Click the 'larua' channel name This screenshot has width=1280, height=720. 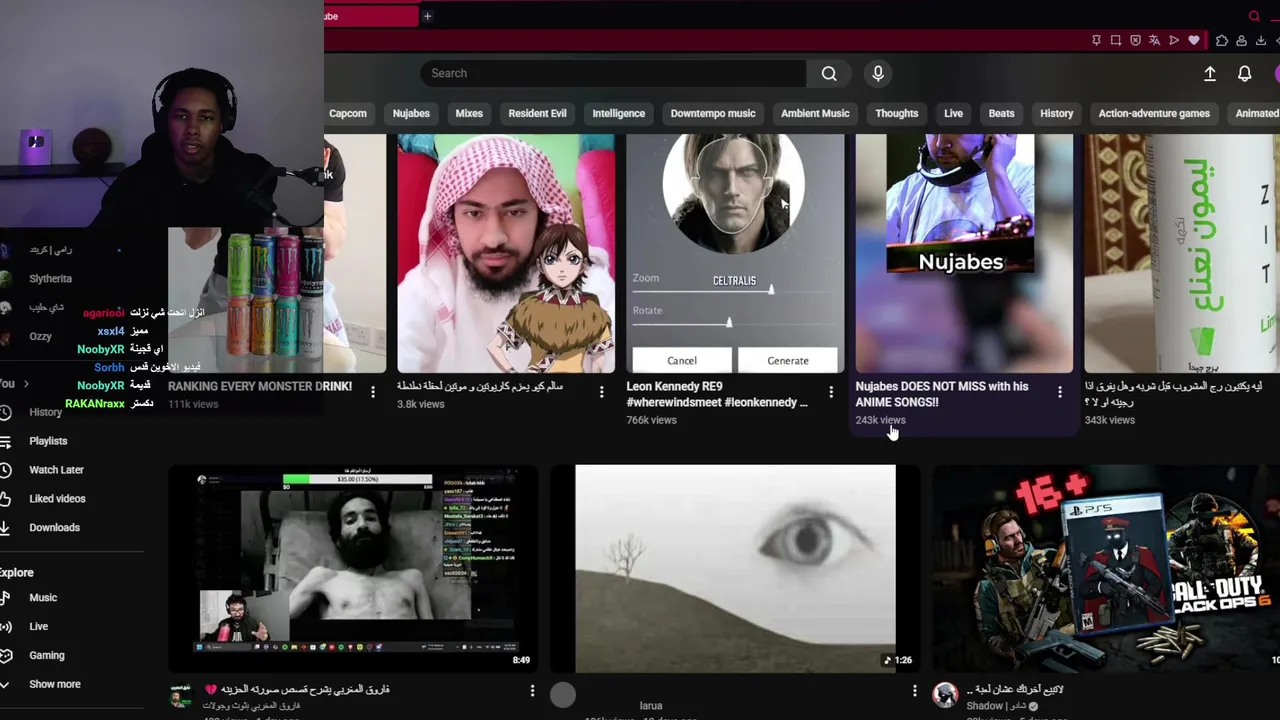point(650,706)
